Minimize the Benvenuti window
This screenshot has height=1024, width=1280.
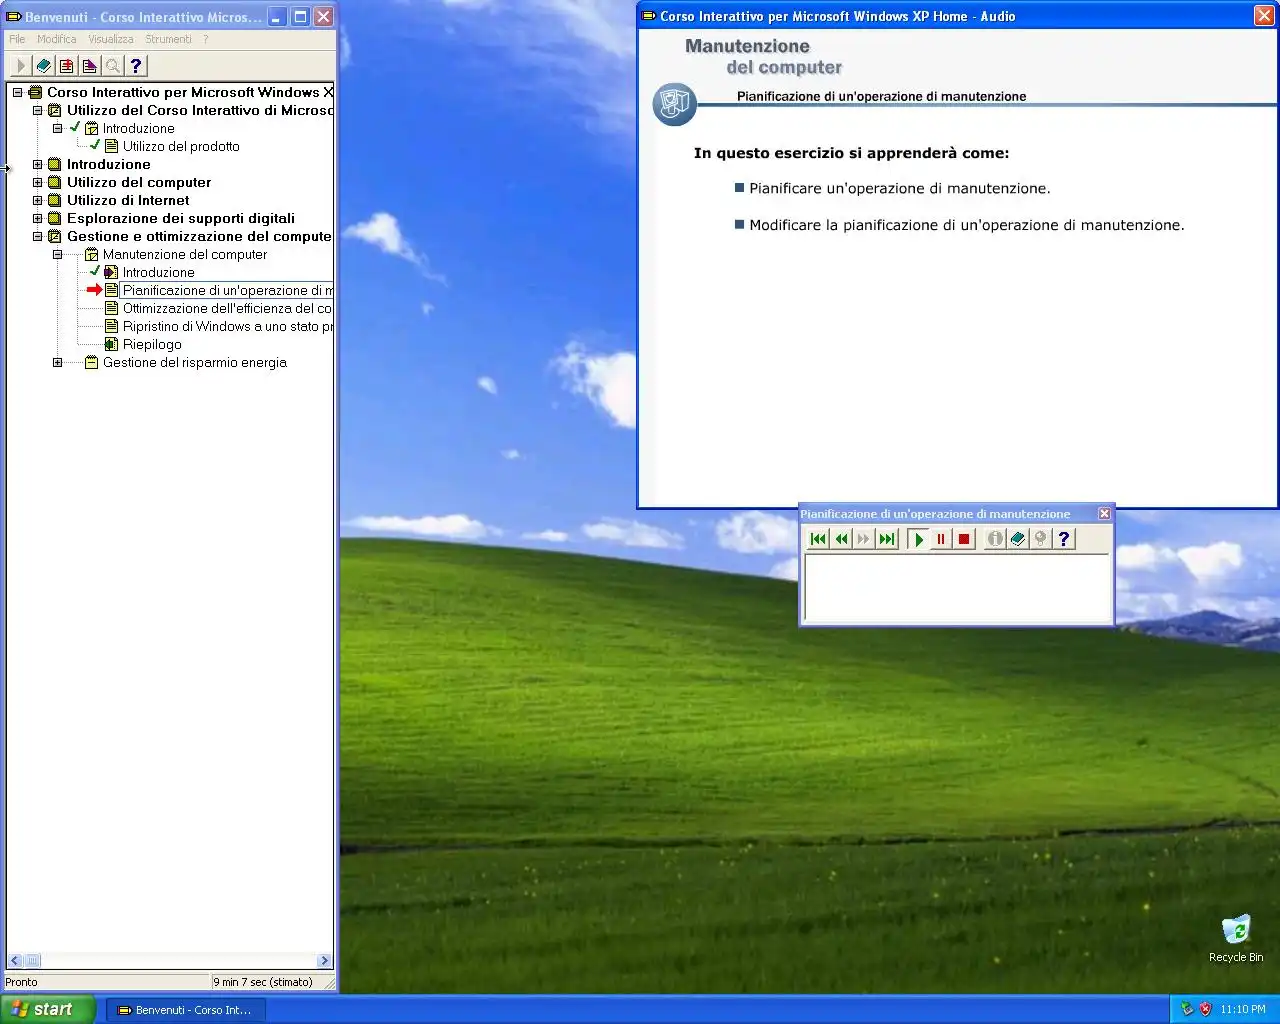[x=276, y=17]
